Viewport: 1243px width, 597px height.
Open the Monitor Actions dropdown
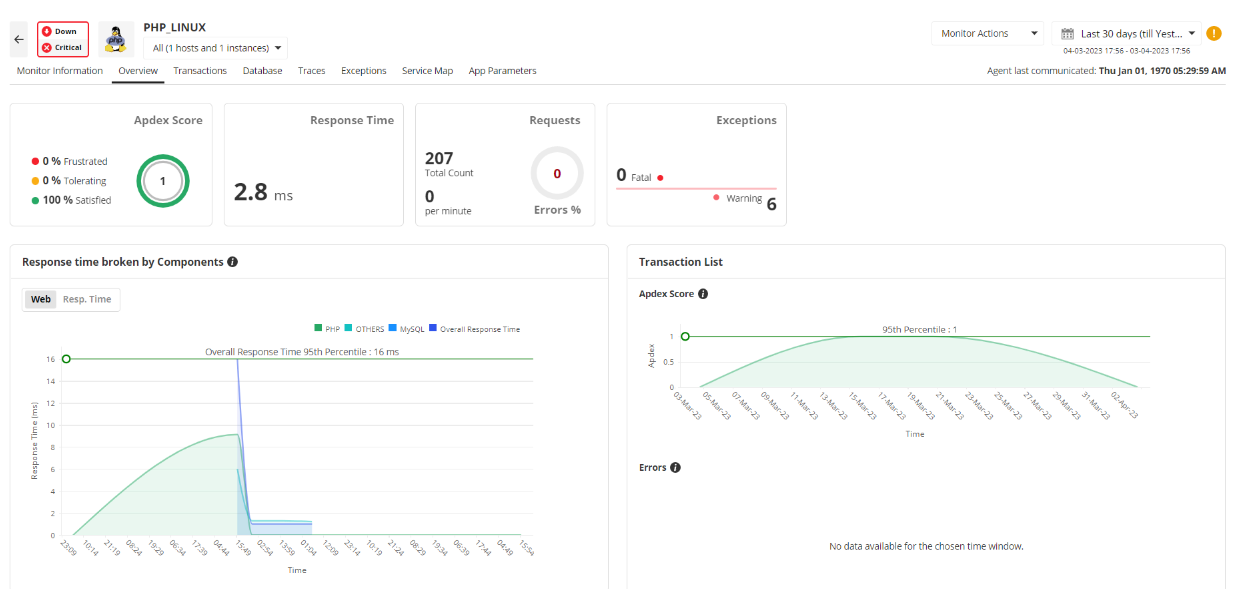[x=986, y=33]
